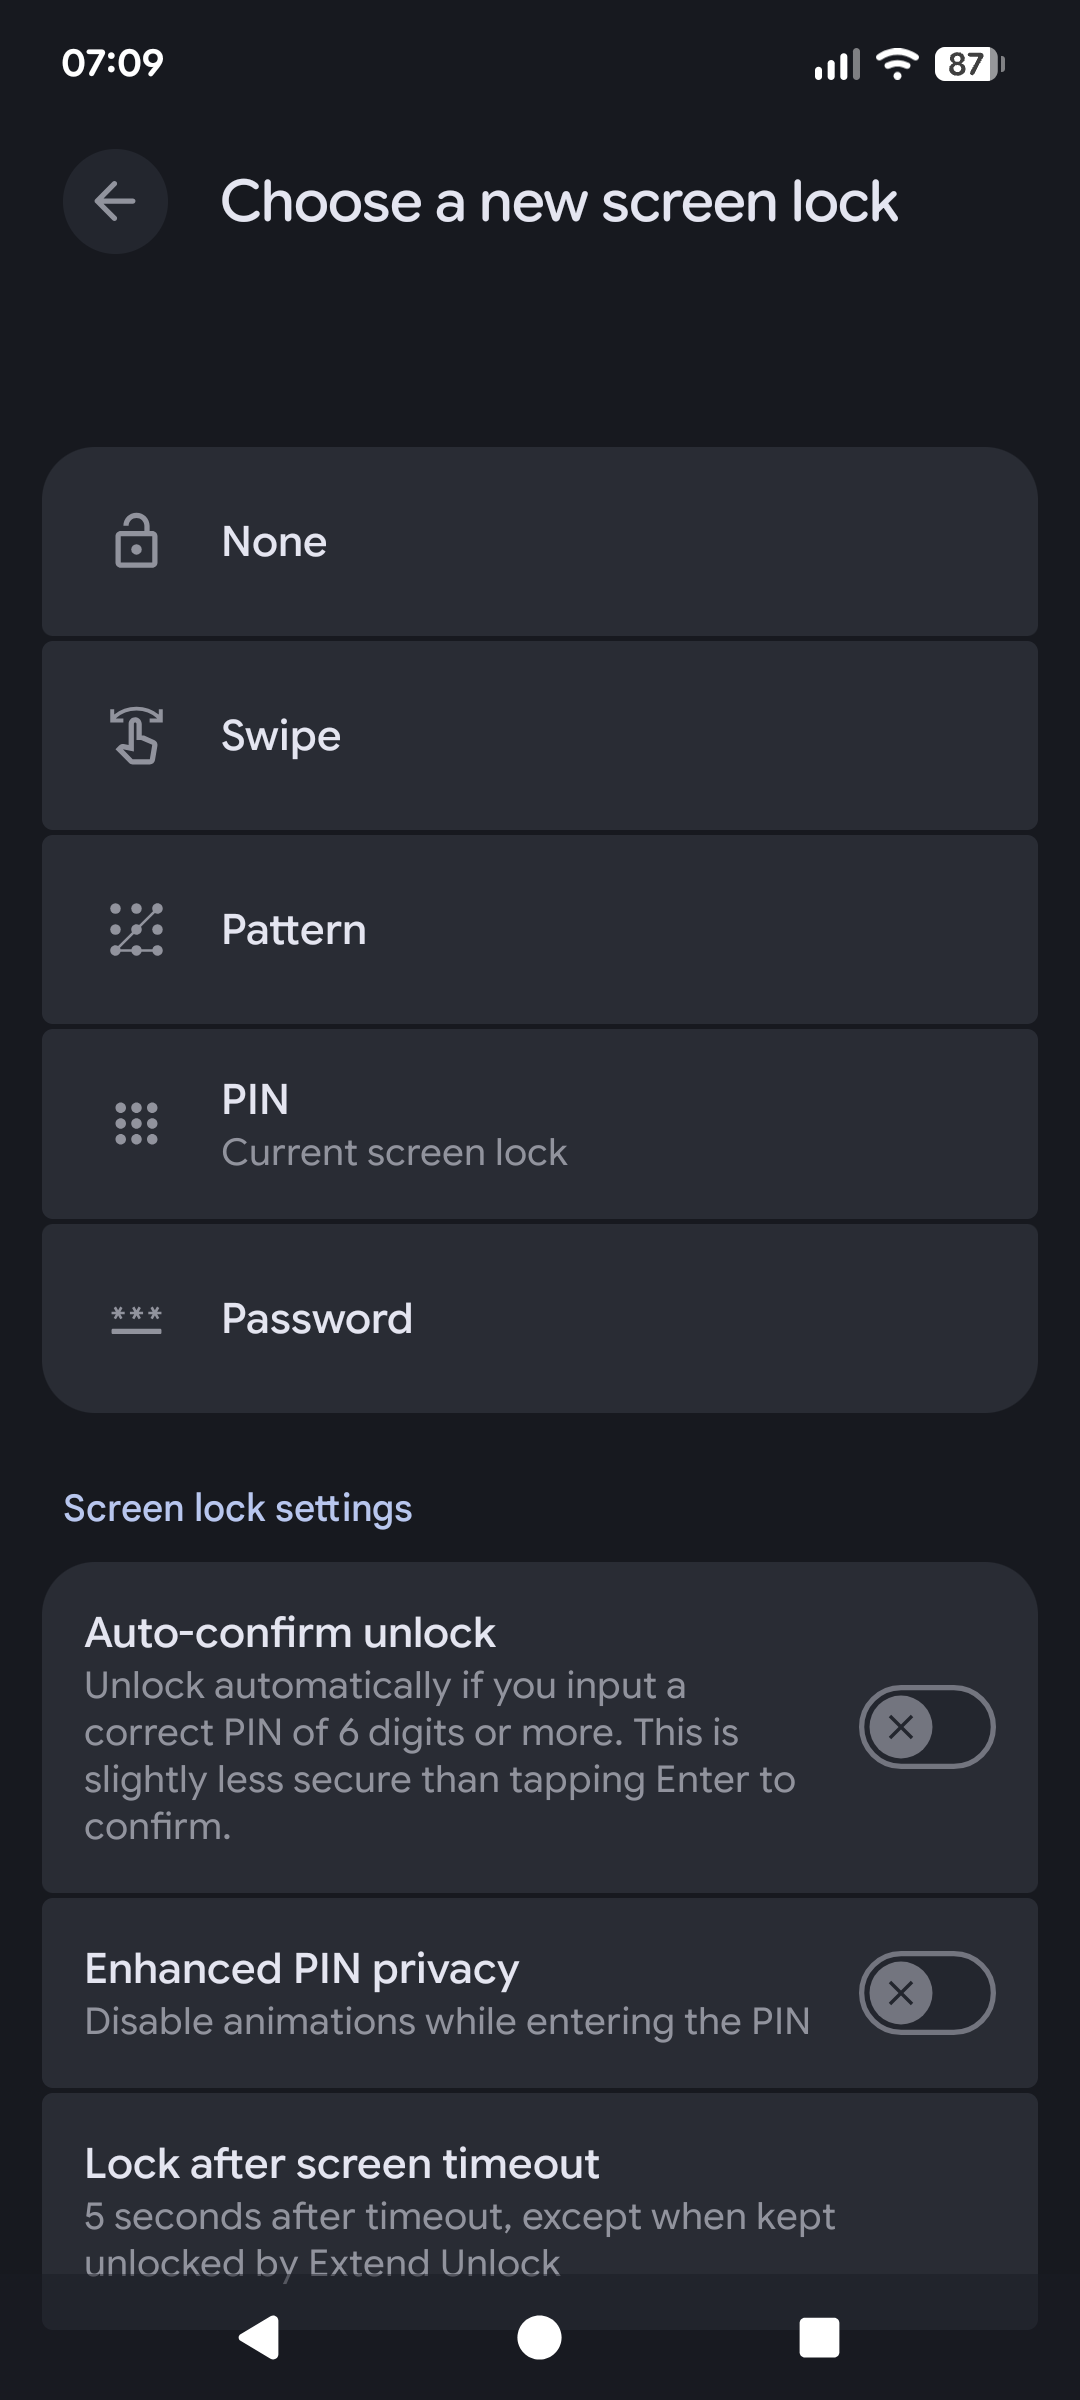Choose the Swipe lock option
This screenshot has height=2400, width=1080.
coord(540,735)
